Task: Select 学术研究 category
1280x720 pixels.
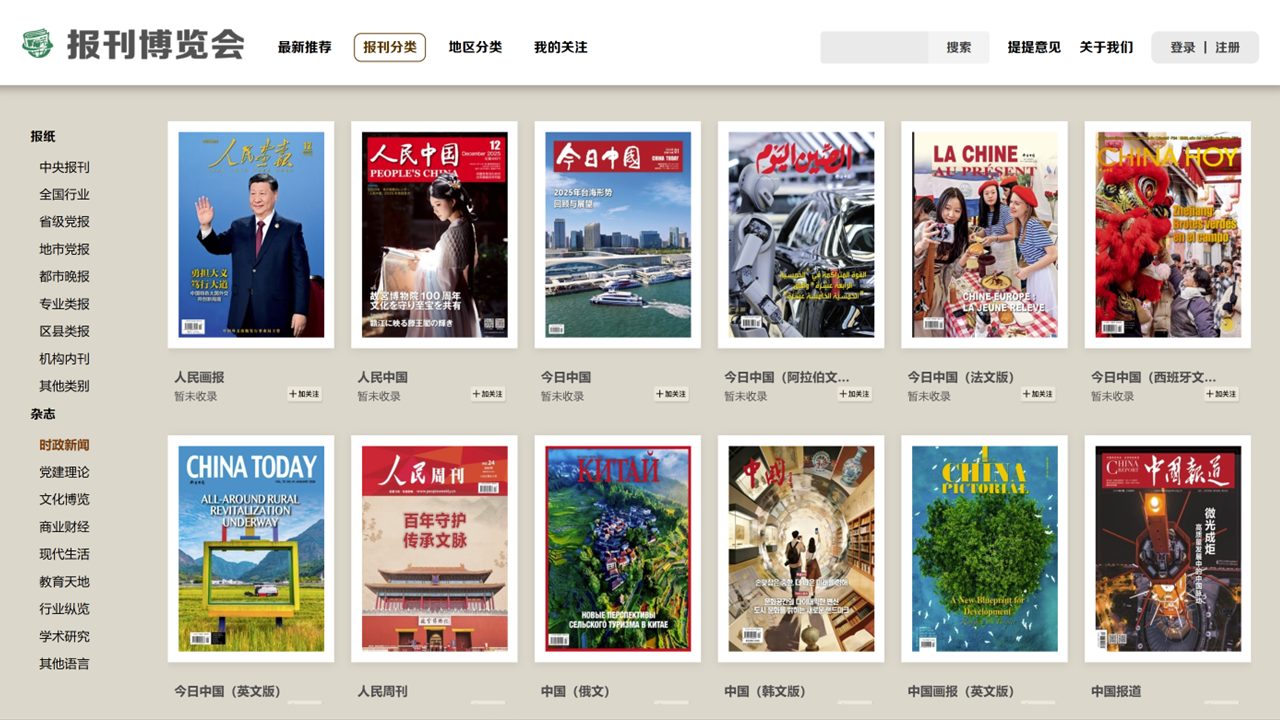Action: pyautogui.click(x=65, y=636)
